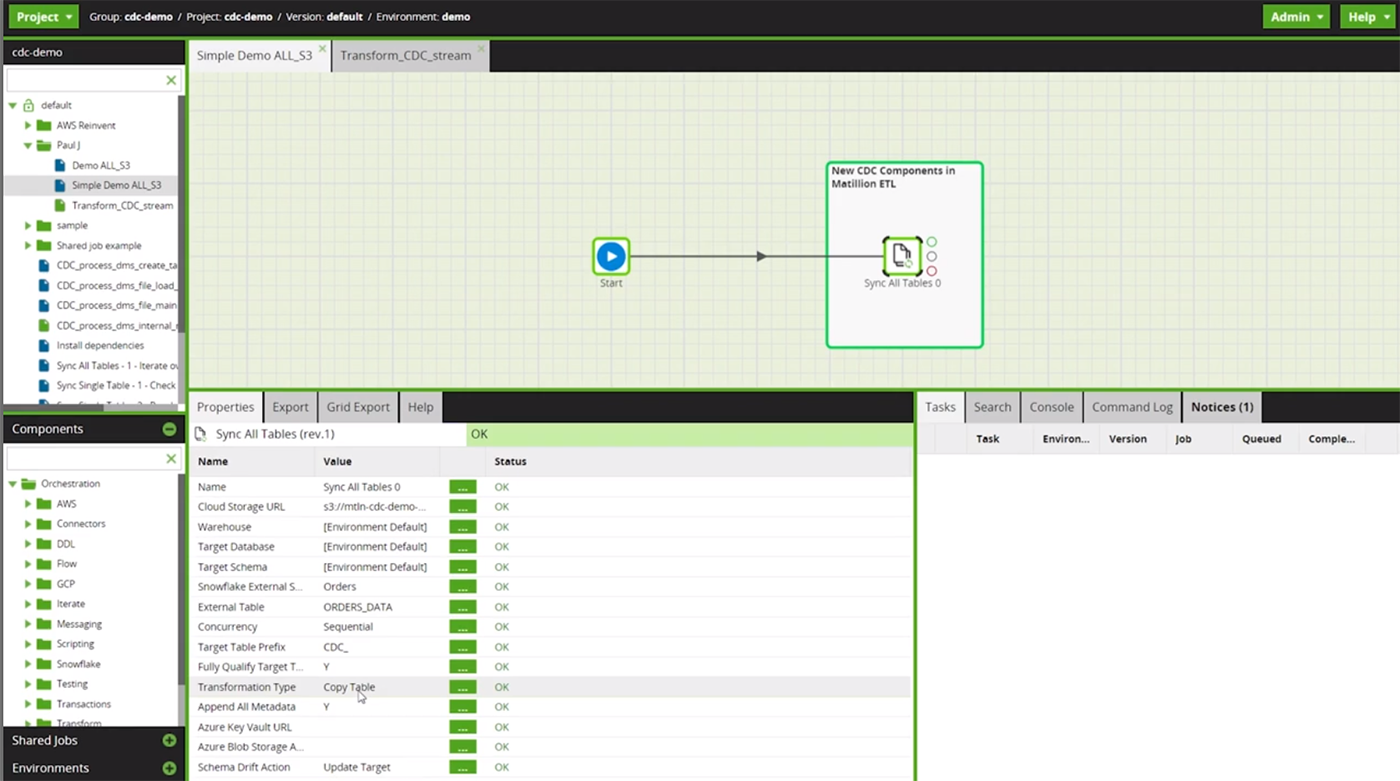Click the Testing folder icon
This screenshot has width=1400, height=781.
(x=44, y=684)
